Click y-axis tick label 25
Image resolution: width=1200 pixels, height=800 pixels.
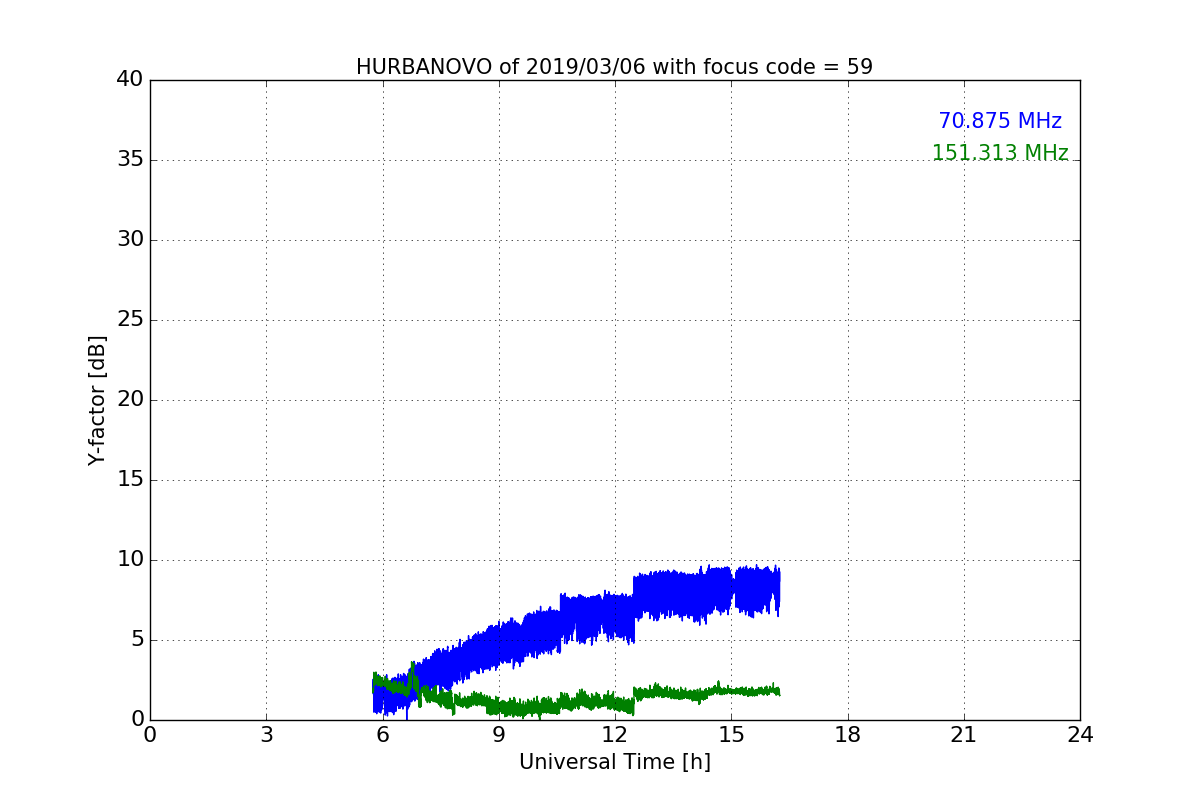pyautogui.click(x=130, y=320)
